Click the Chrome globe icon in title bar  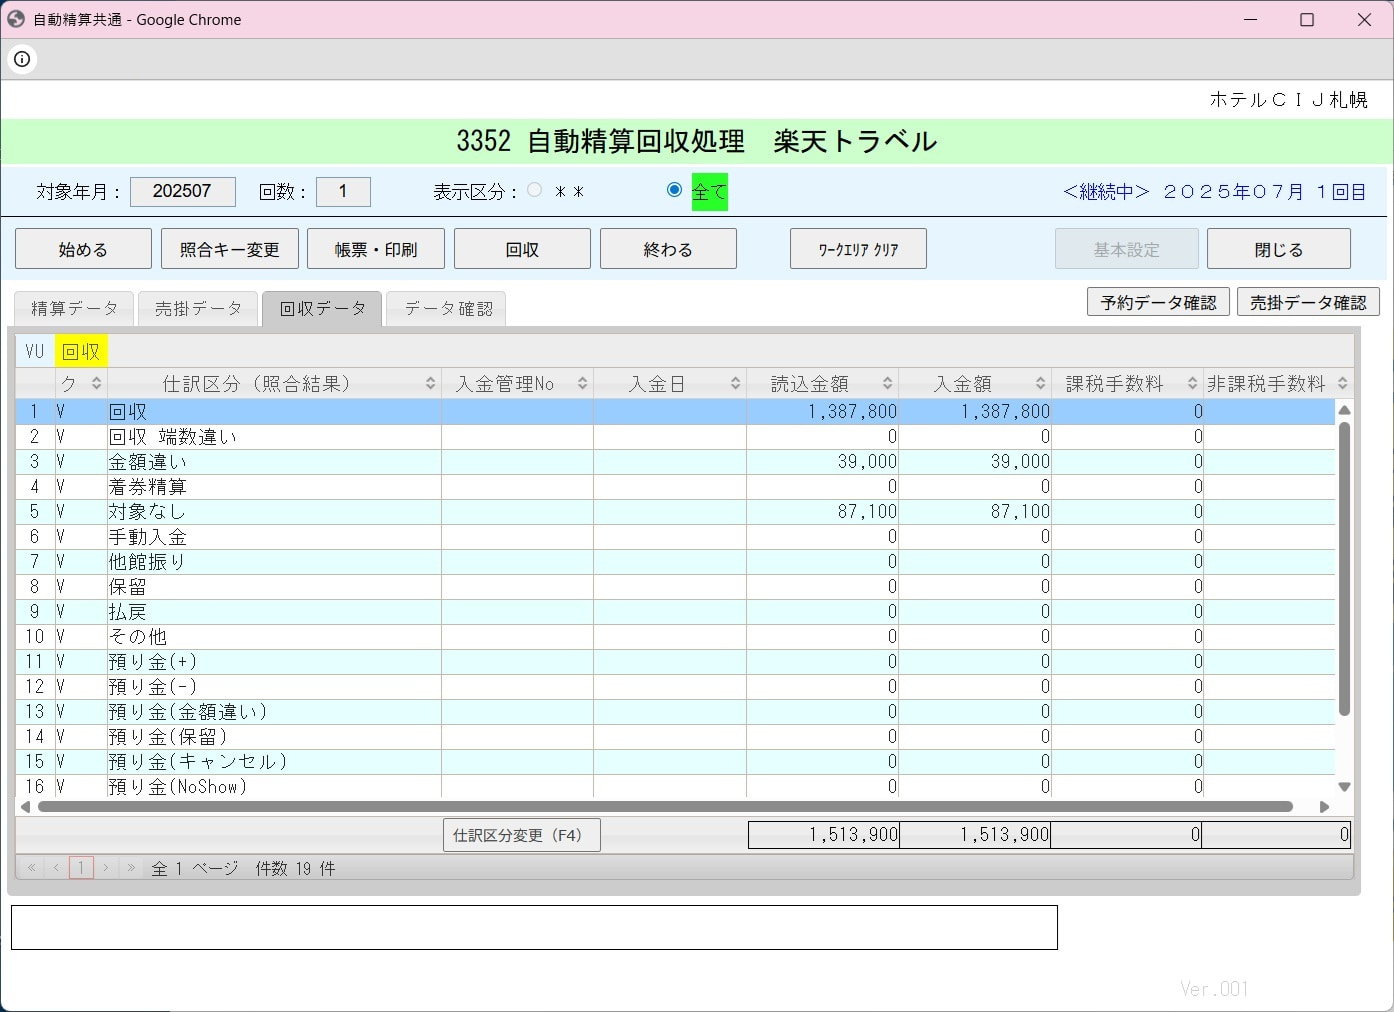16,19
